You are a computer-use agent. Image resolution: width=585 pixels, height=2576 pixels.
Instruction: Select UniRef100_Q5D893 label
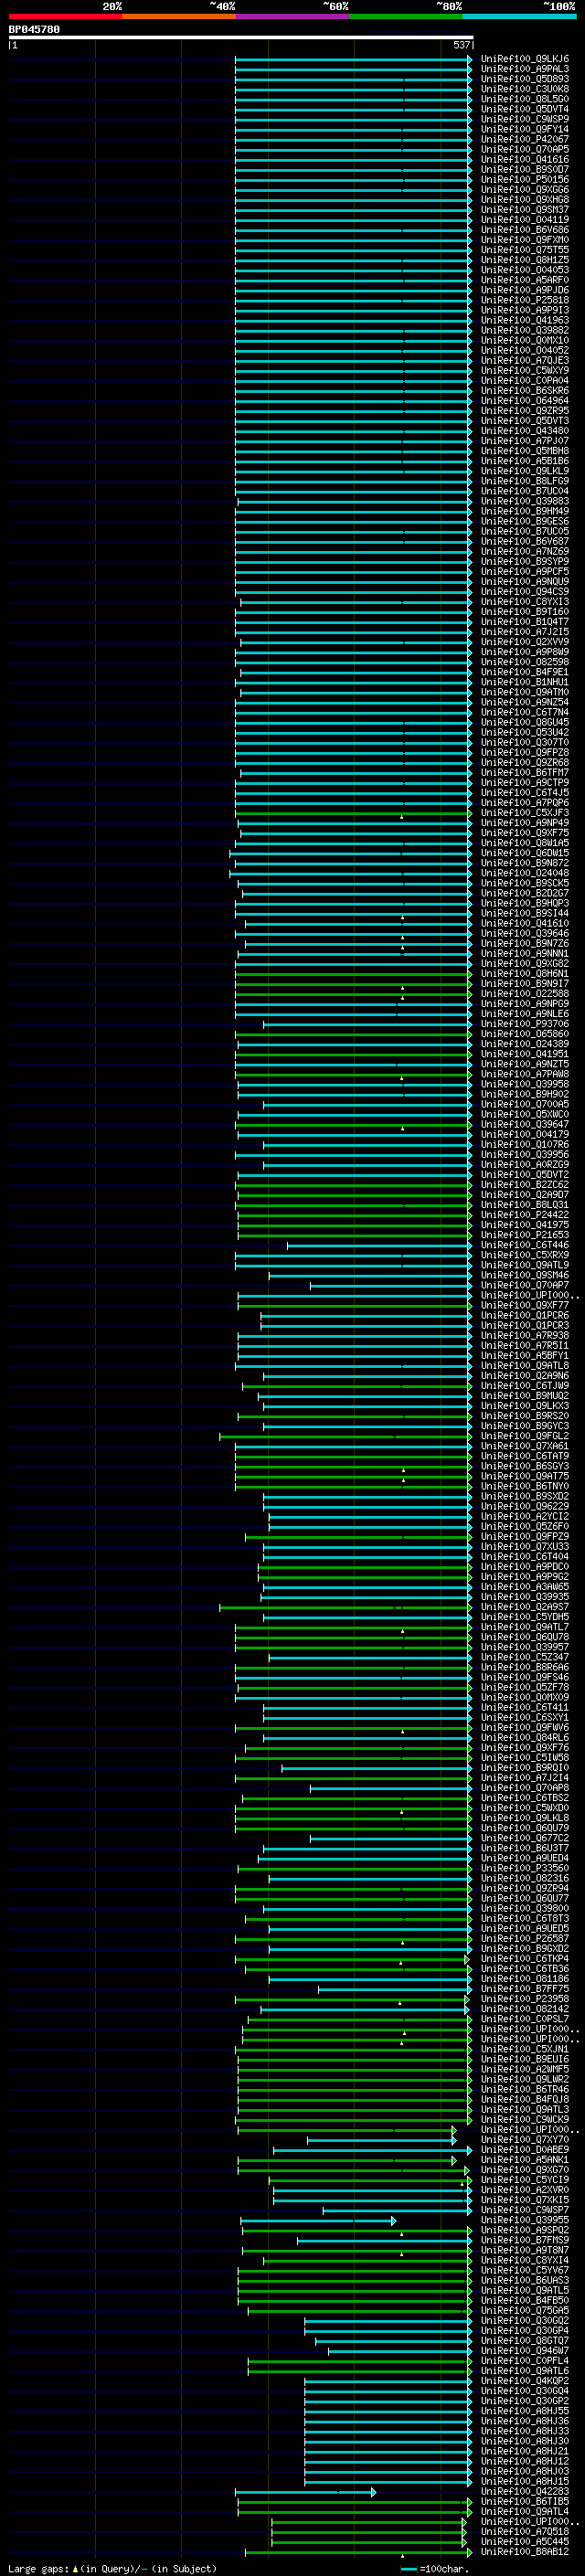524,79
